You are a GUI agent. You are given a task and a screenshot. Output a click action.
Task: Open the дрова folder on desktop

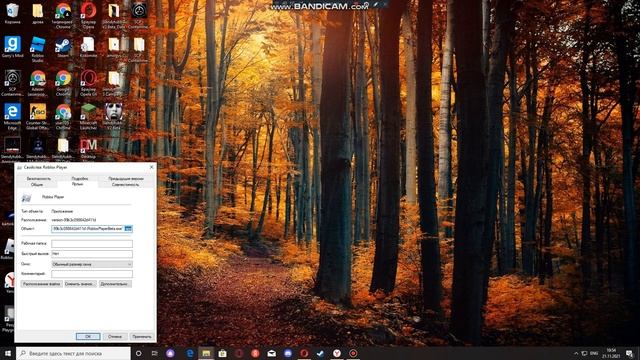(x=38, y=13)
